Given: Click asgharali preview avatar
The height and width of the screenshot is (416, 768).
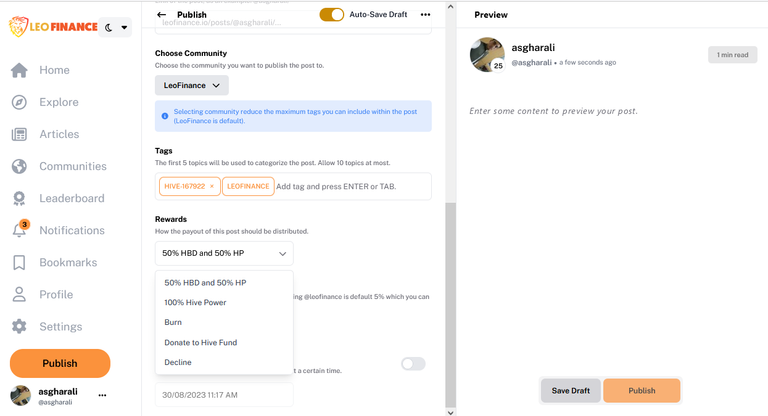Looking at the screenshot, I should (487, 54).
